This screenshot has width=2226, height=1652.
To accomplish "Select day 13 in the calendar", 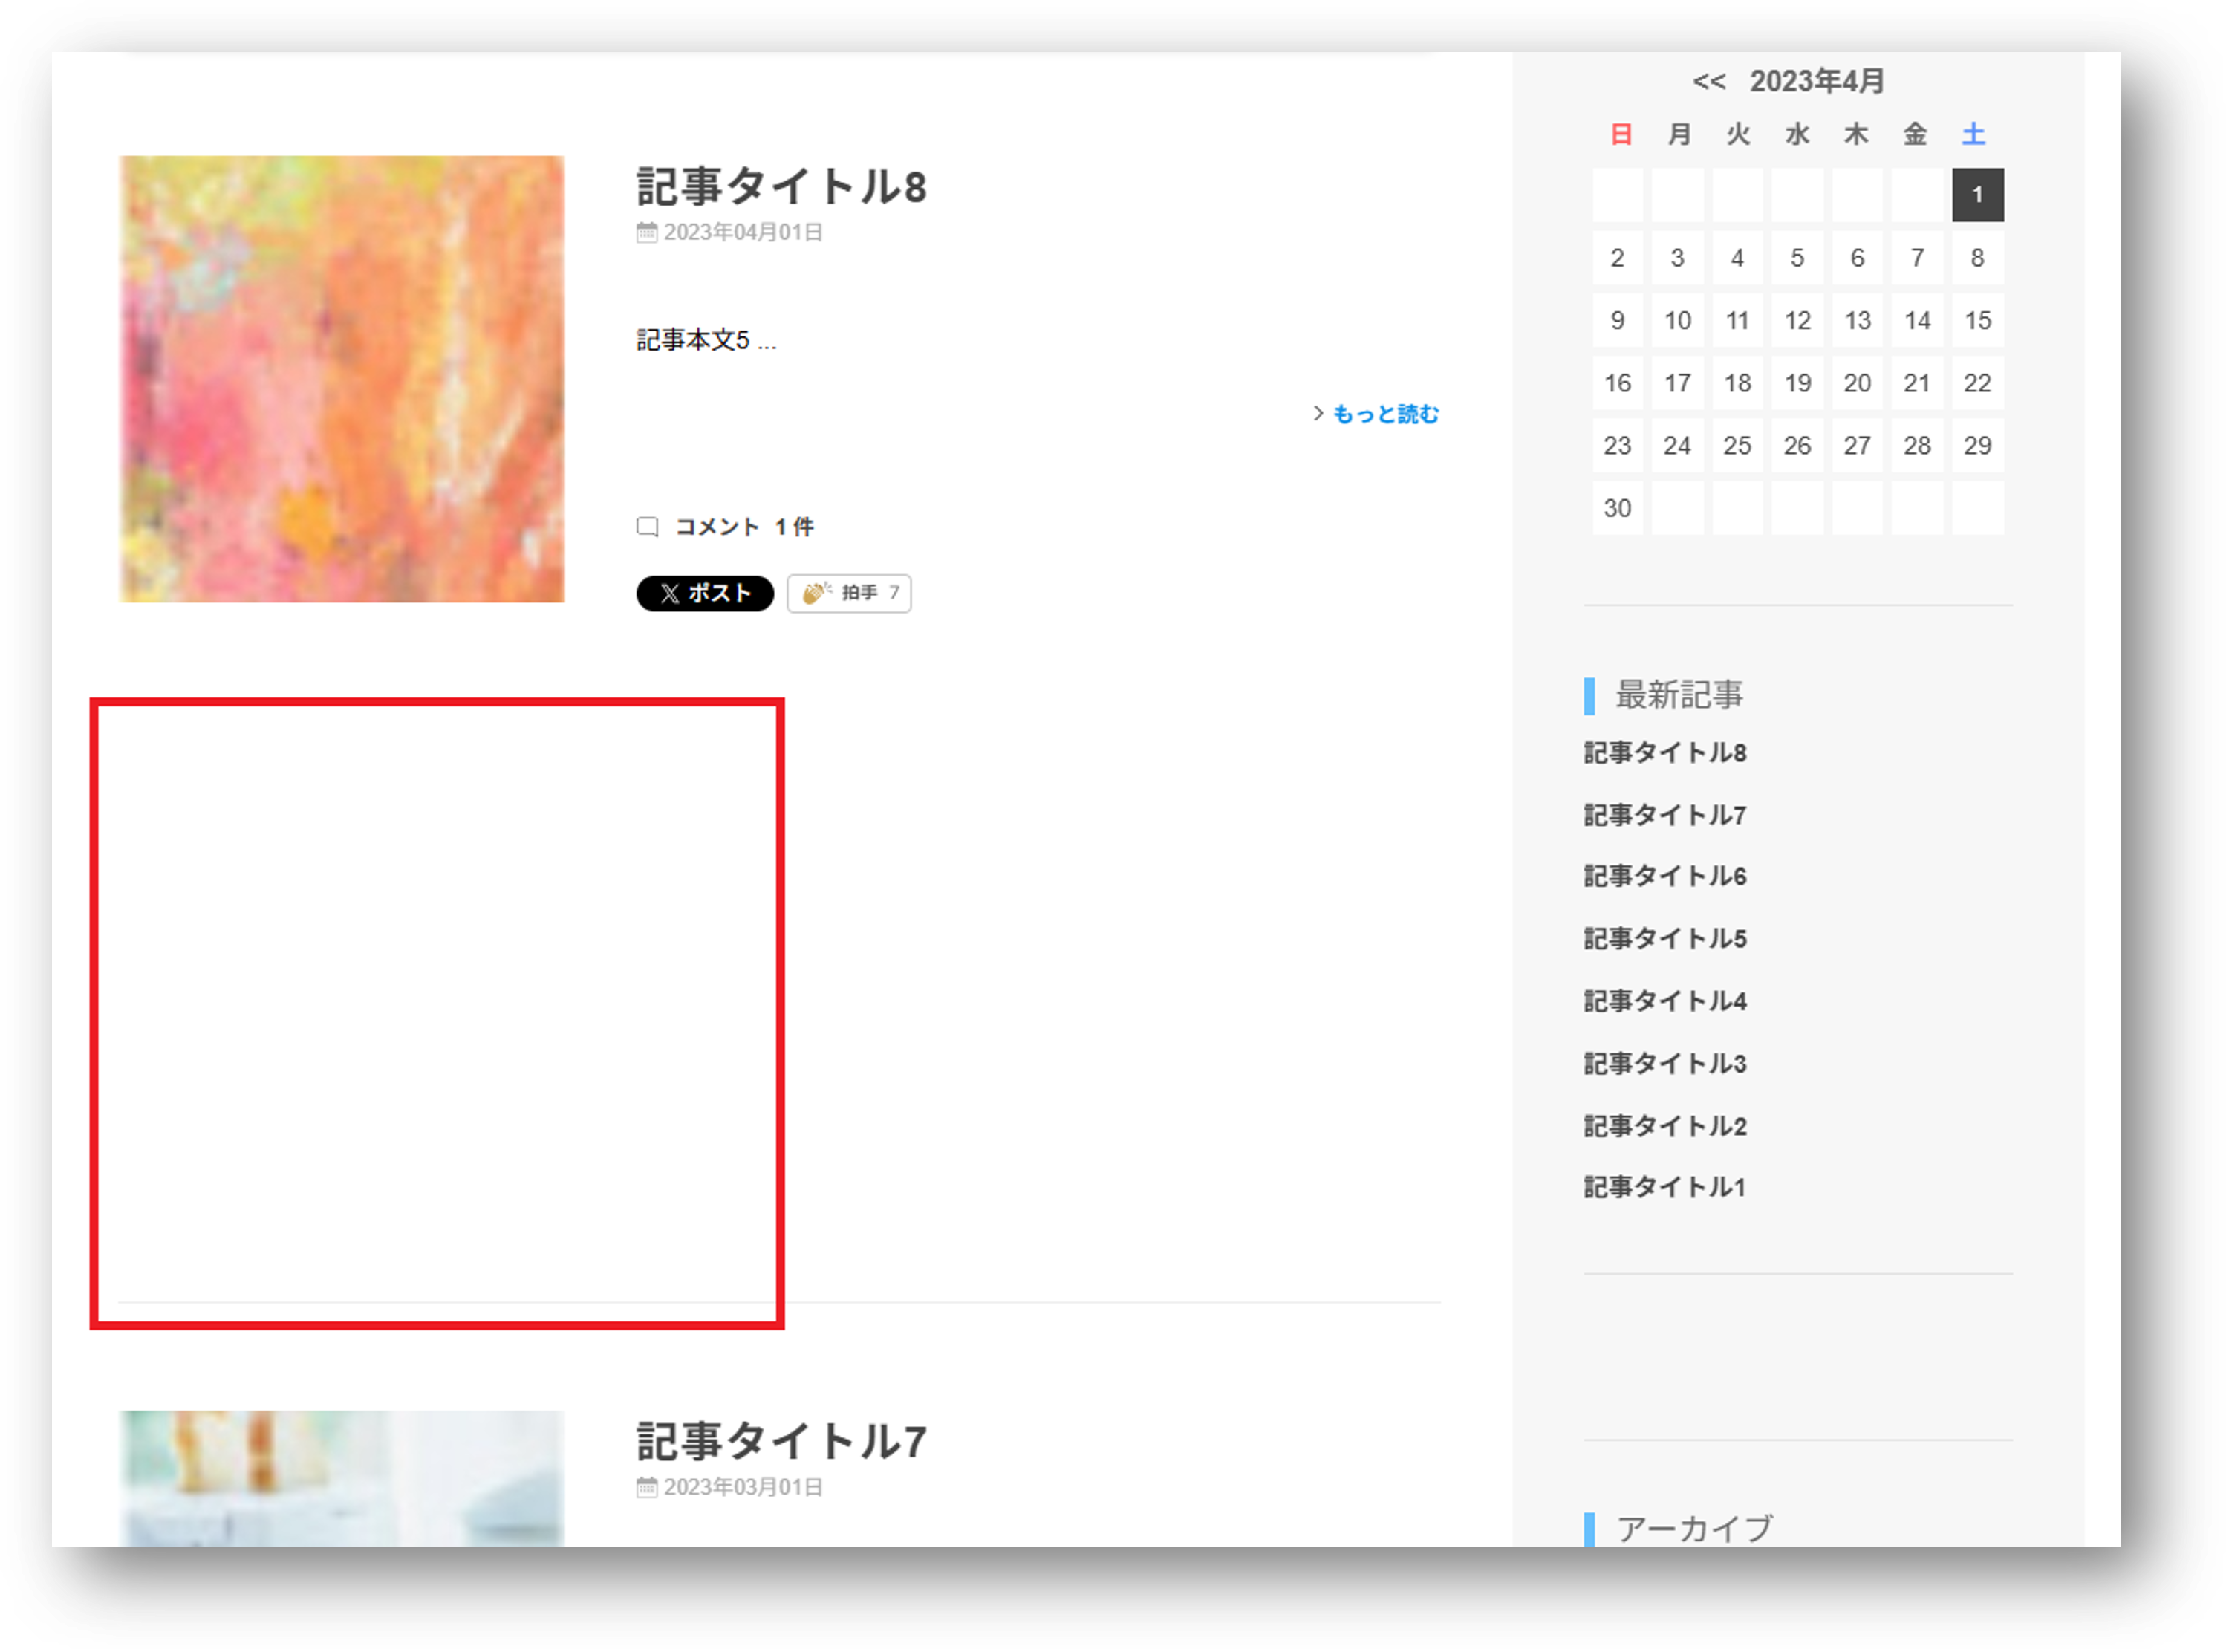I will coord(1857,321).
